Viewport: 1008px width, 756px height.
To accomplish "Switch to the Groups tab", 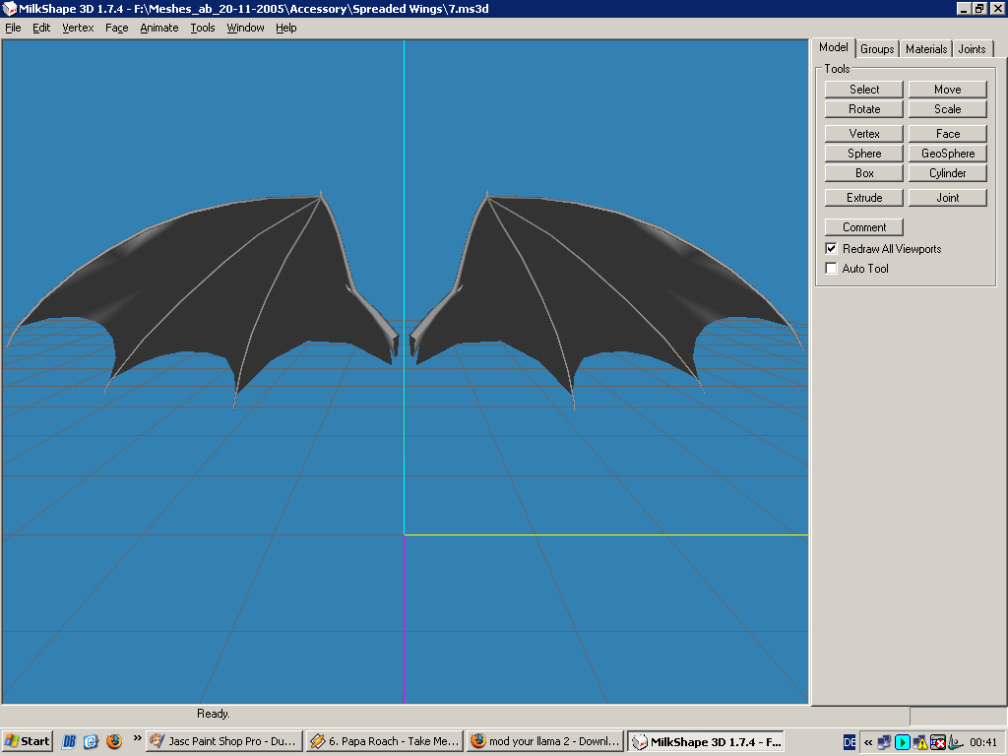I will click(877, 49).
